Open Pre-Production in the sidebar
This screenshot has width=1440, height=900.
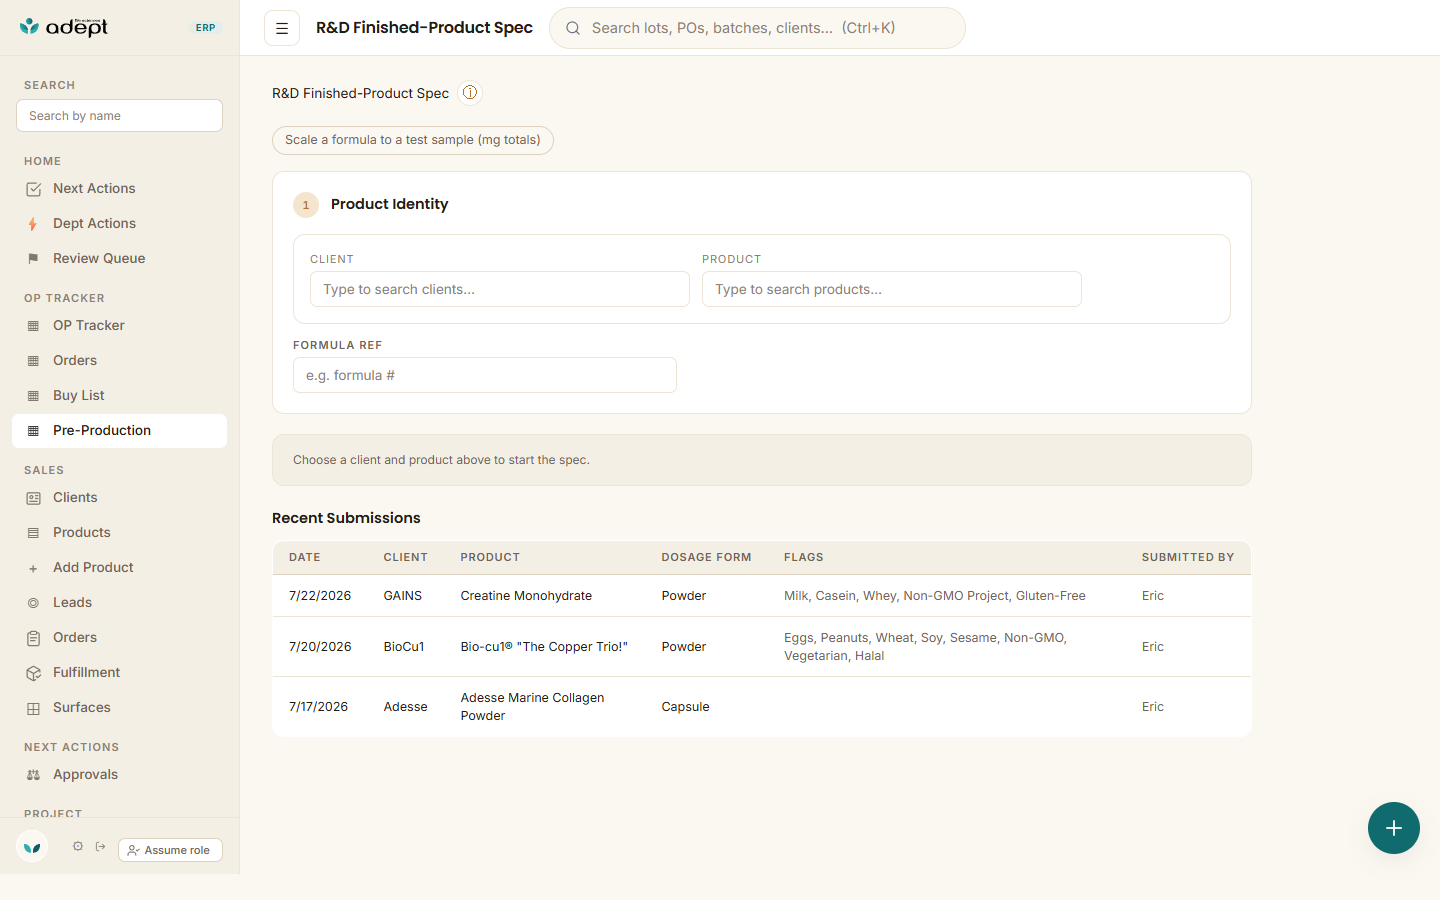tap(120, 431)
